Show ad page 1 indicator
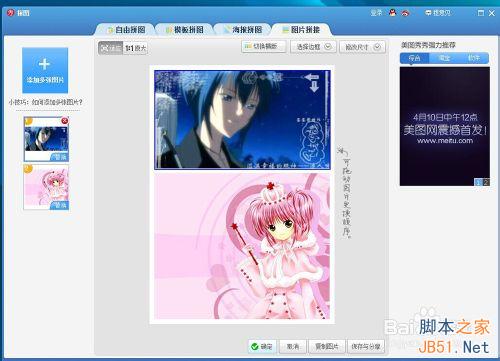 pos(478,182)
